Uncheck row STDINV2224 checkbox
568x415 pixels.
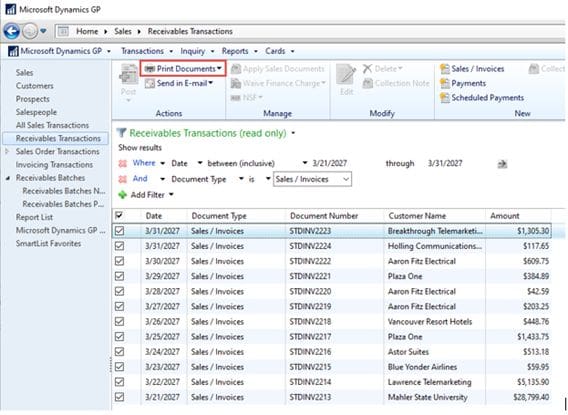(x=119, y=246)
